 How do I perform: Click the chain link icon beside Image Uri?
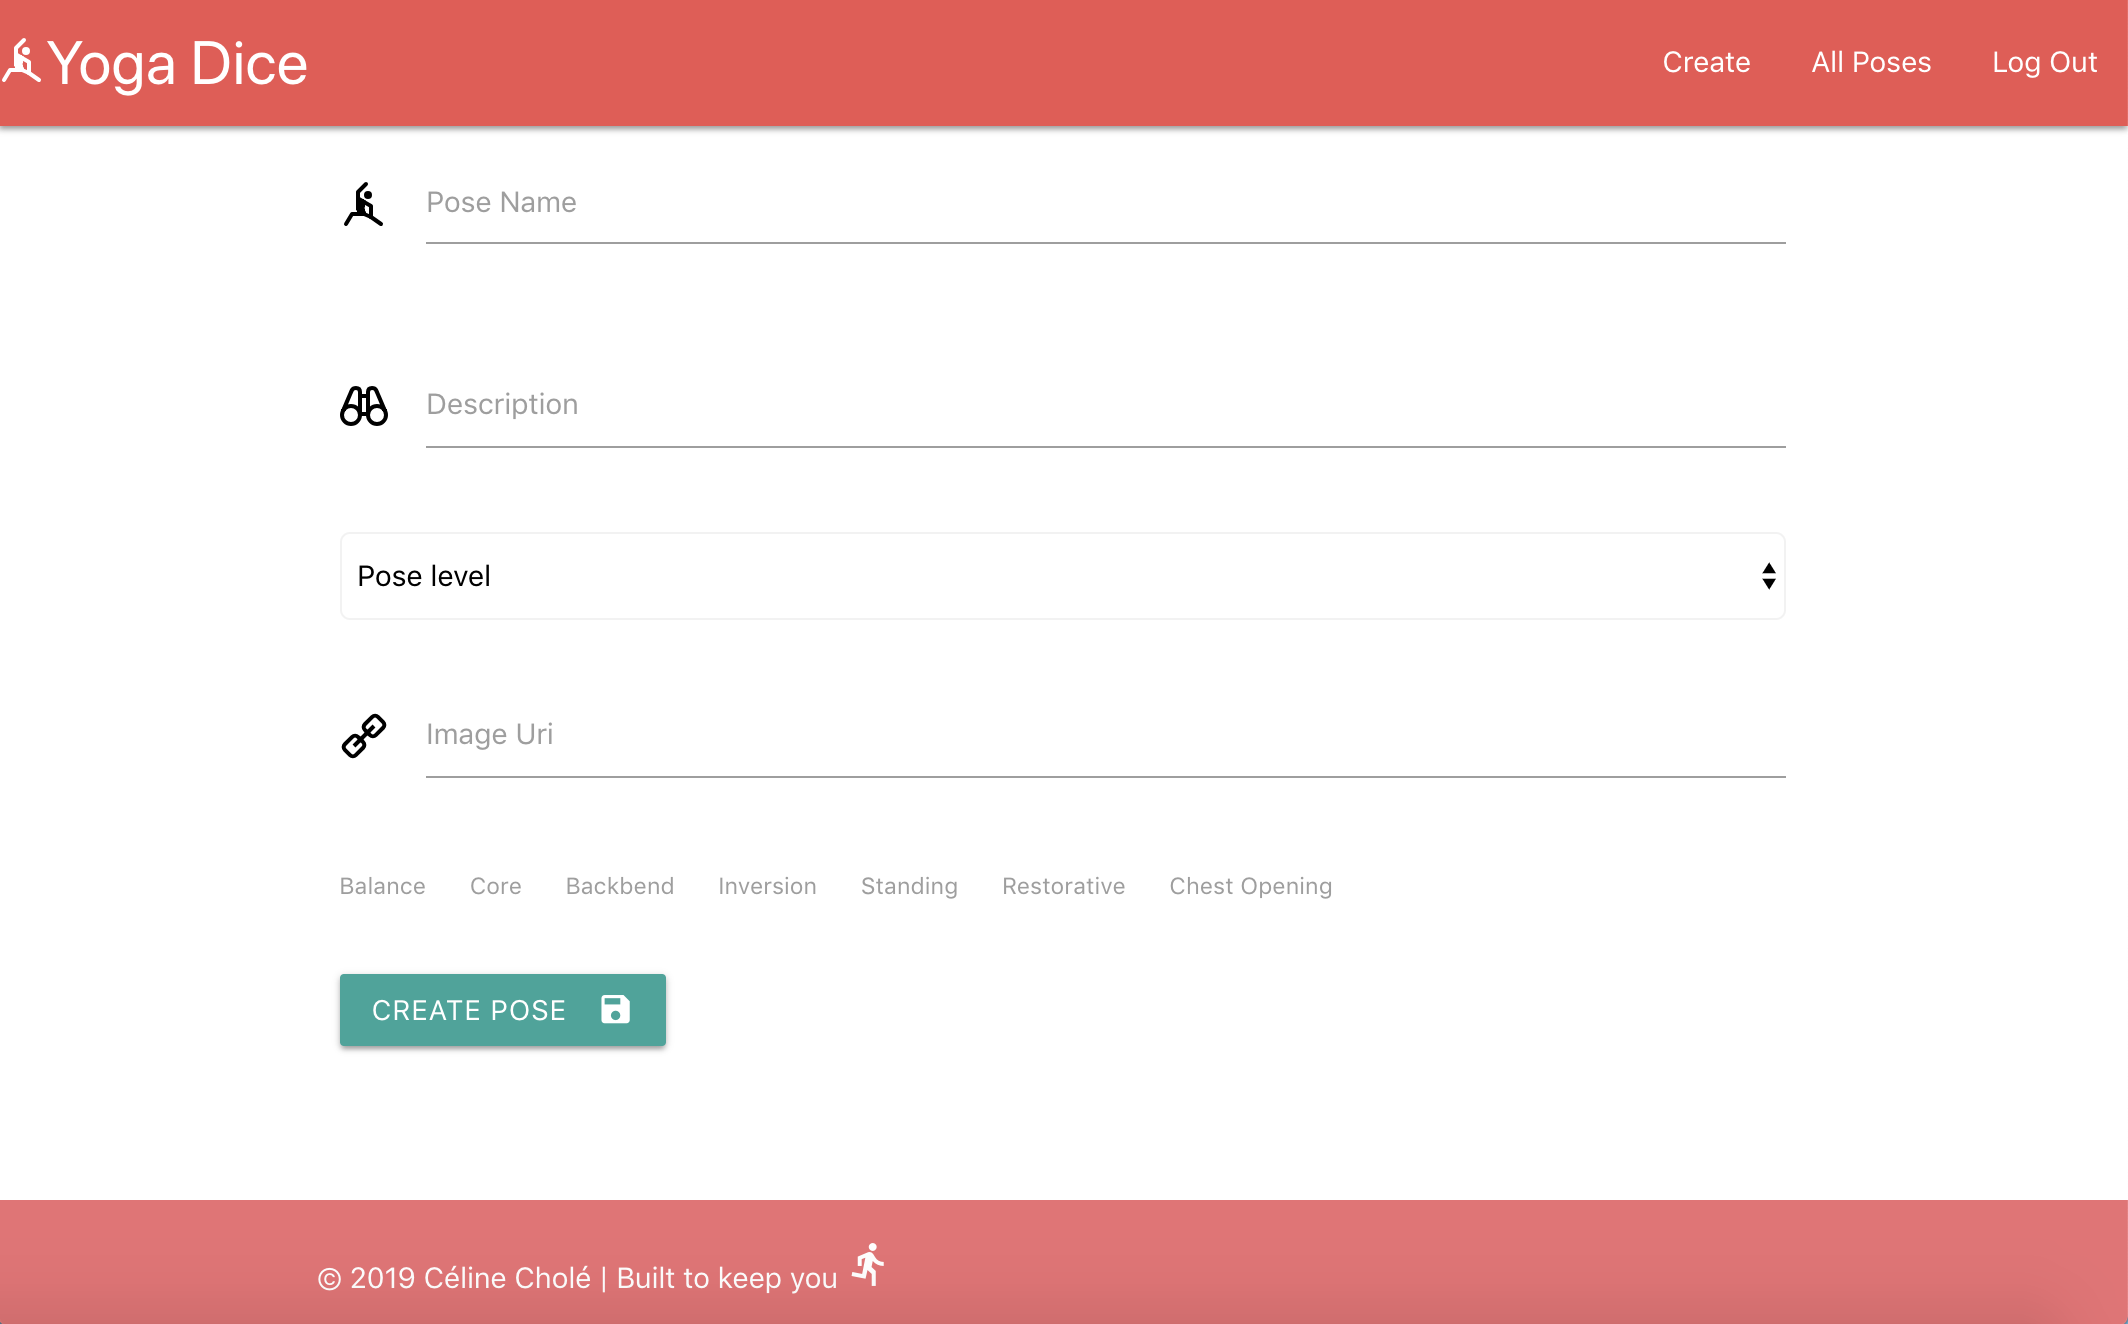tap(364, 736)
